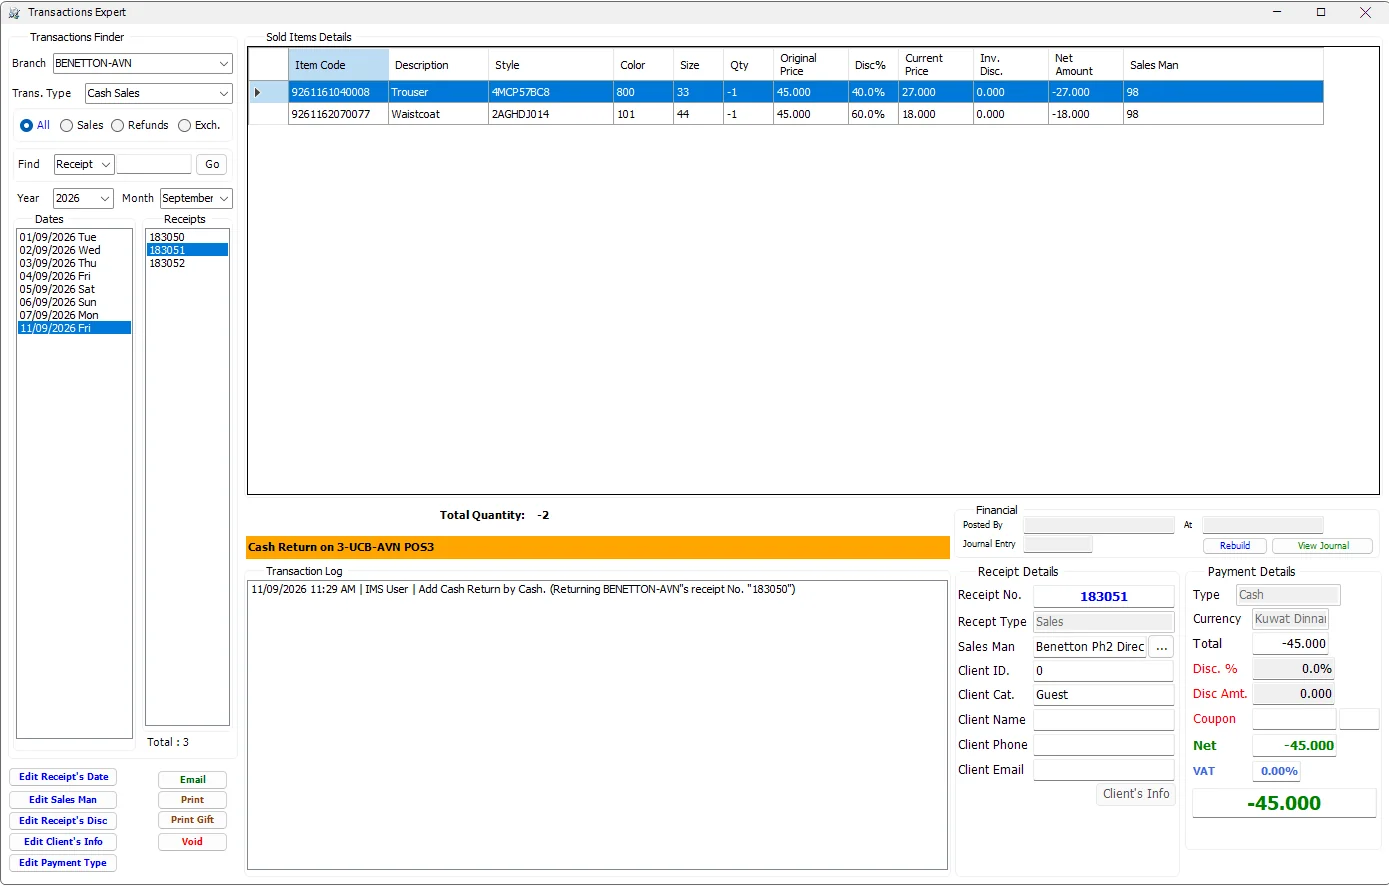Select receipt 183052 in Receipts list
The height and width of the screenshot is (886, 1389).
(187, 264)
